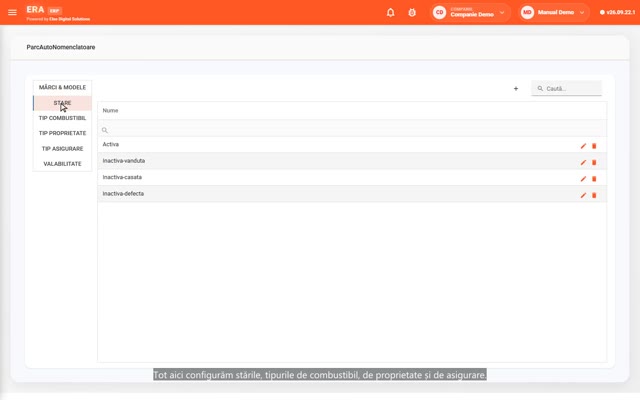Open the hamburger navigation menu
This screenshot has height=400, width=640.
(x=12, y=12)
